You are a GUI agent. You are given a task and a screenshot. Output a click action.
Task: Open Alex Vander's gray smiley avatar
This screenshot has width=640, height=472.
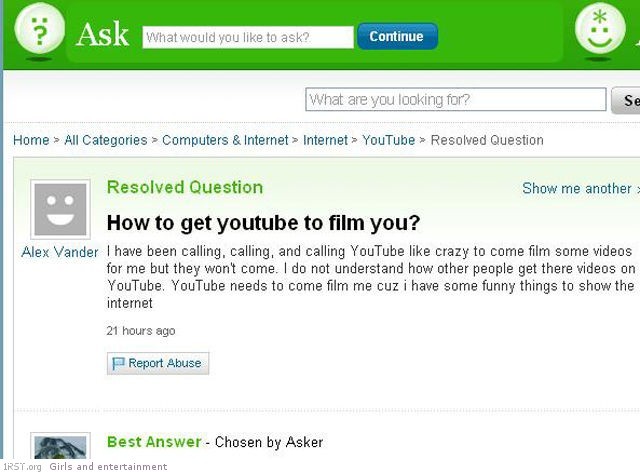click(60, 209)
